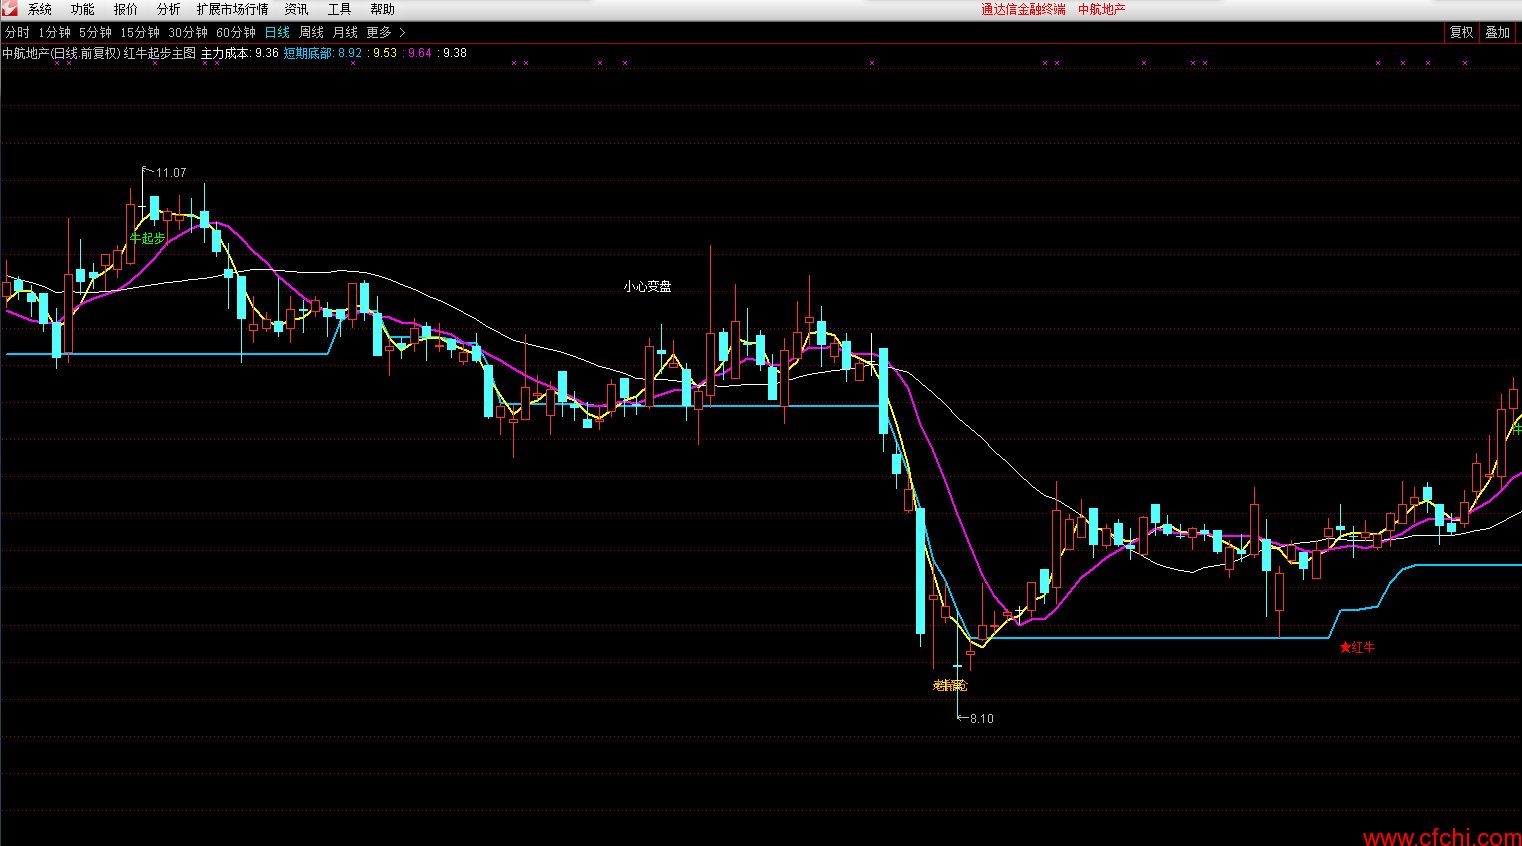1522x846 pixels.
Task: Click the yellow 9.53 indicator value
Action: click(x=385, y=53)
